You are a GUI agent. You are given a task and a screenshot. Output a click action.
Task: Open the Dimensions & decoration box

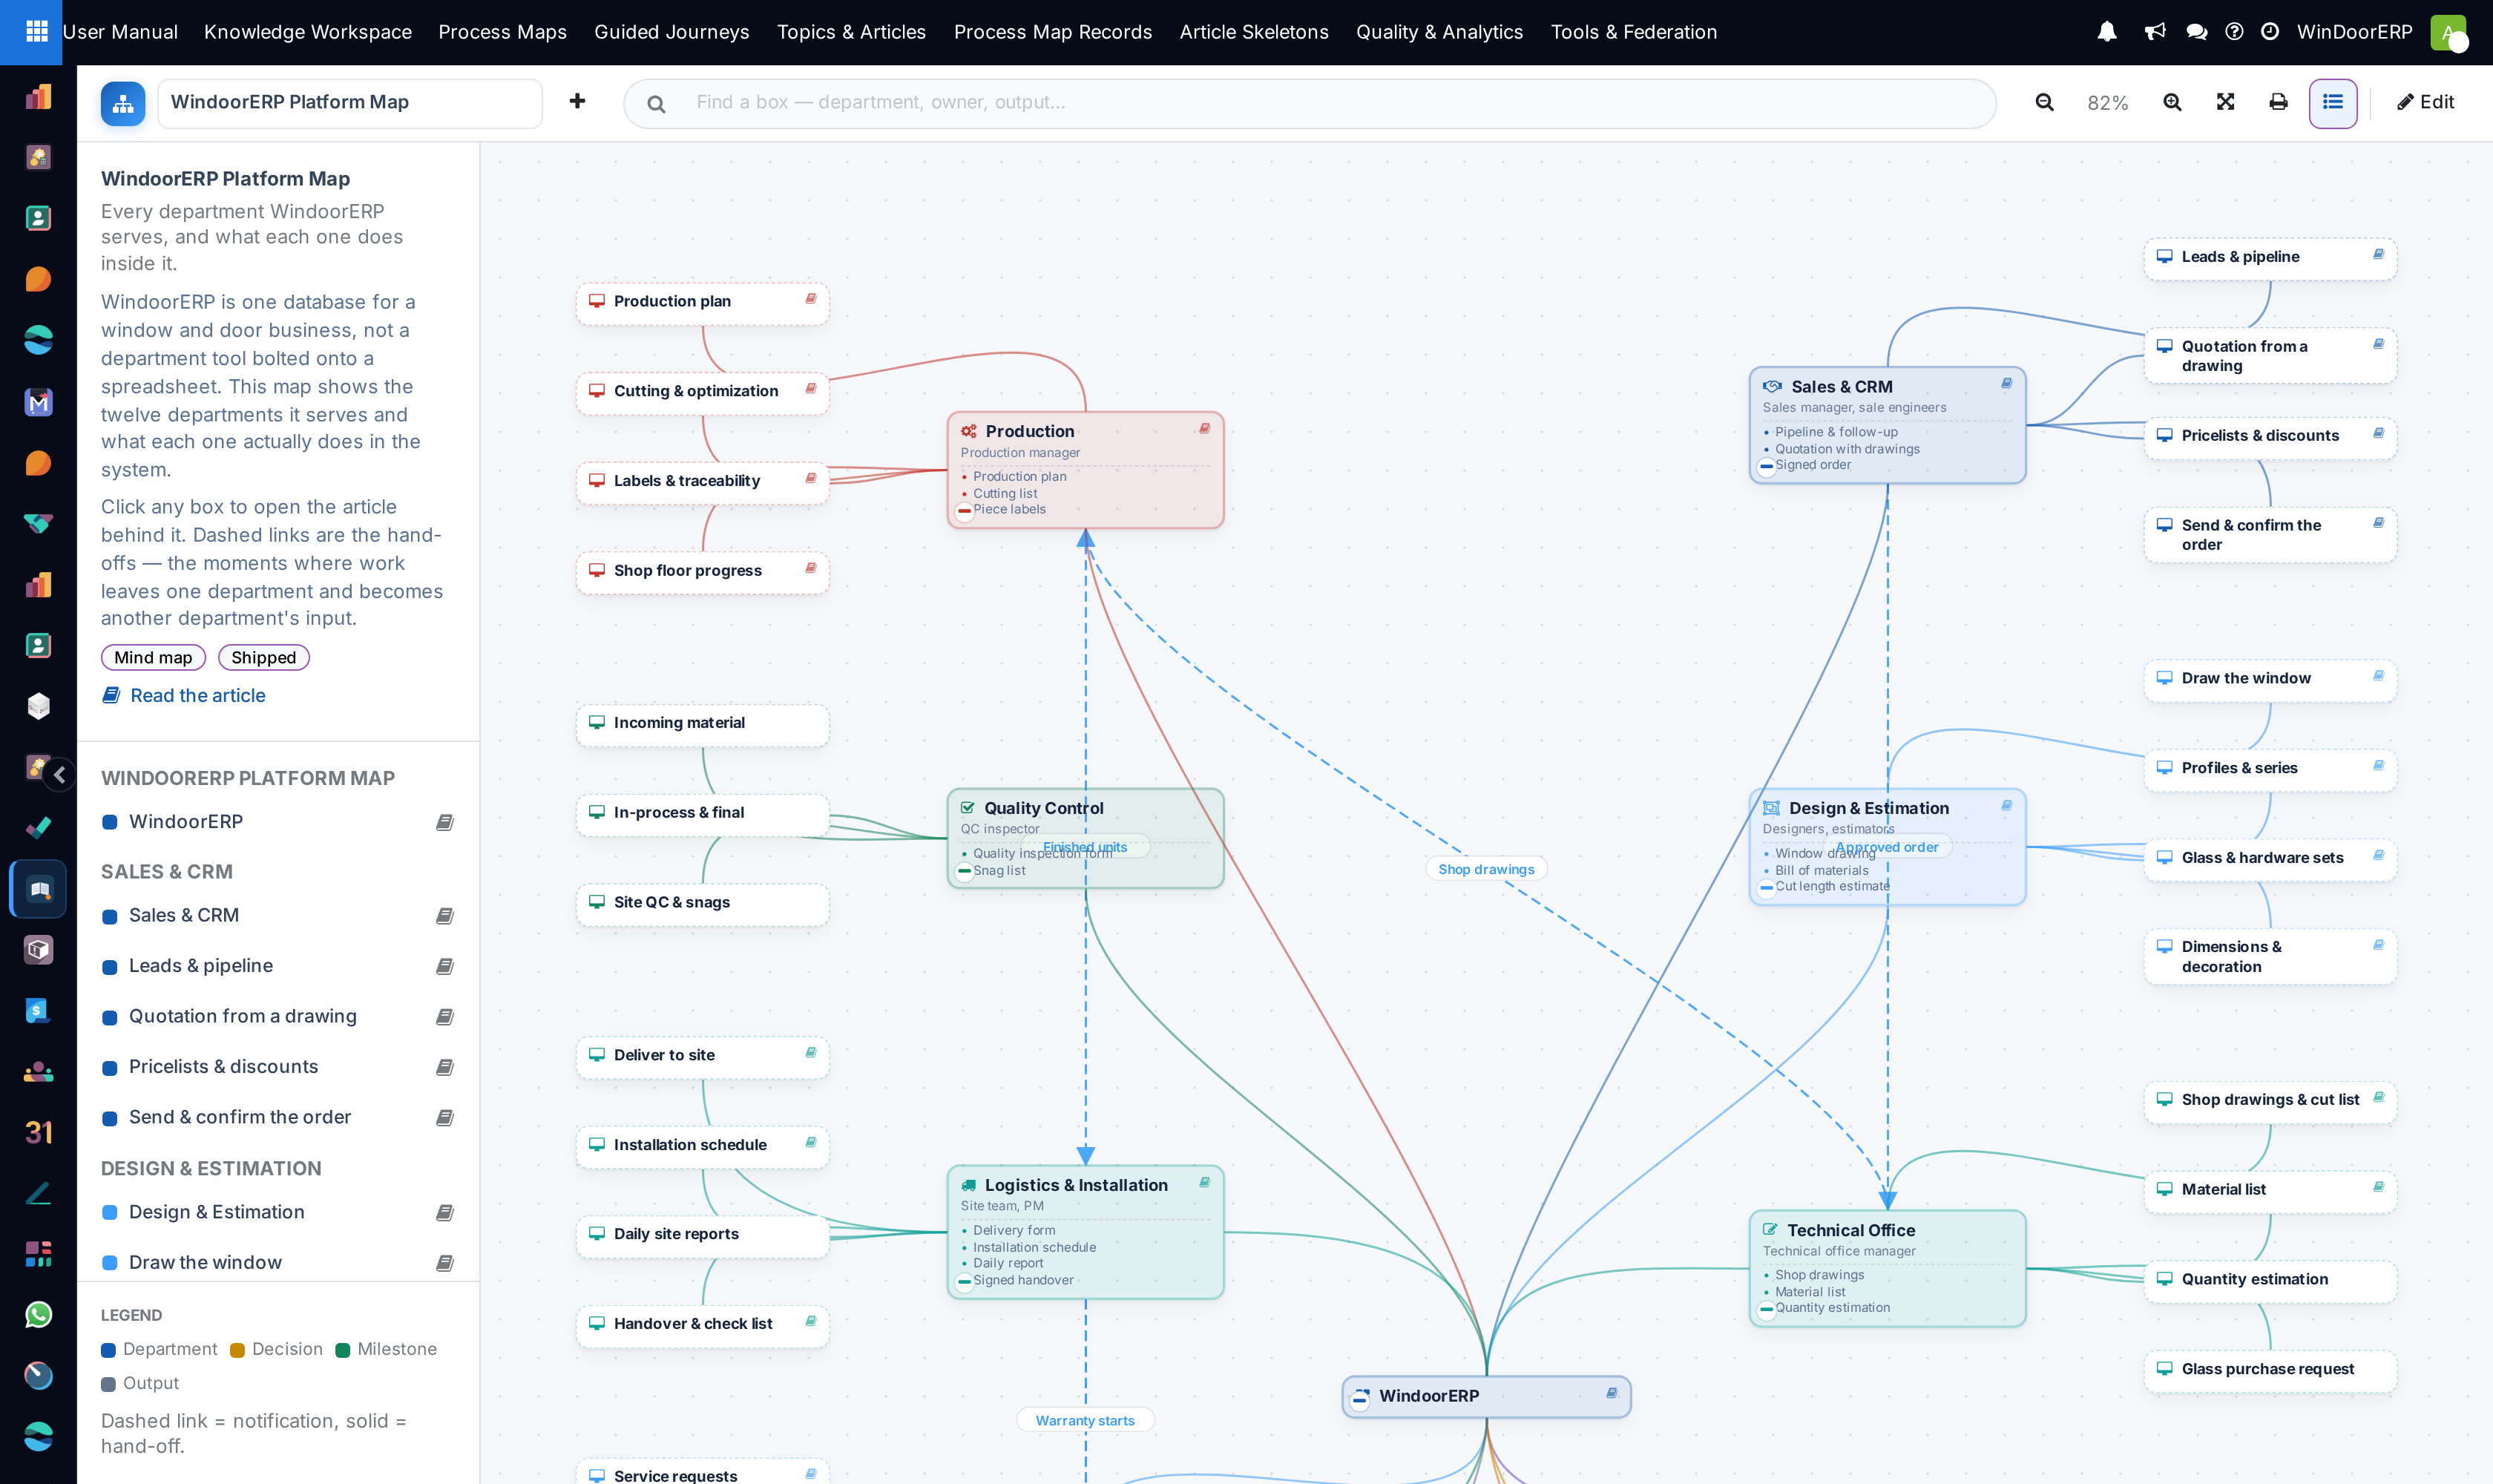tap(2270, 957)
